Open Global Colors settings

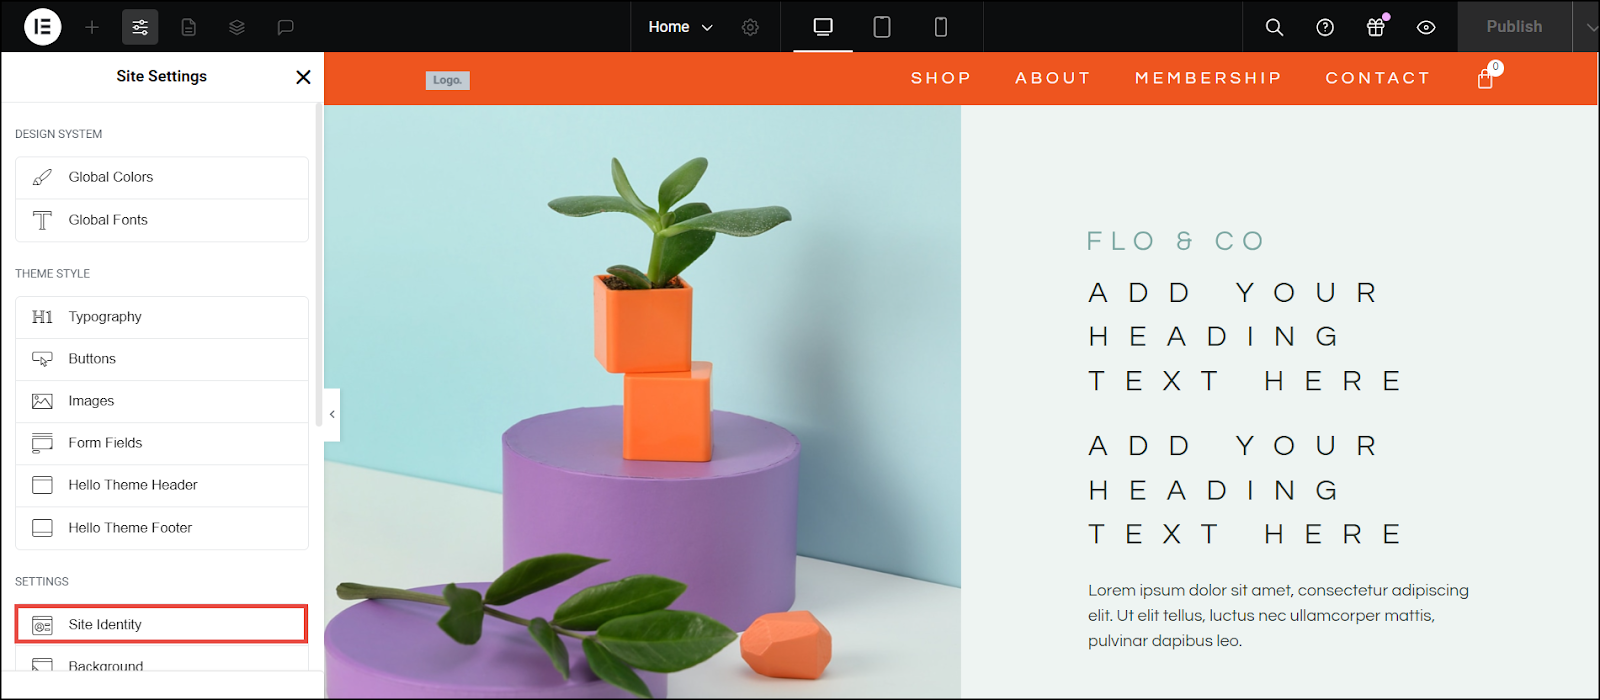162,177
